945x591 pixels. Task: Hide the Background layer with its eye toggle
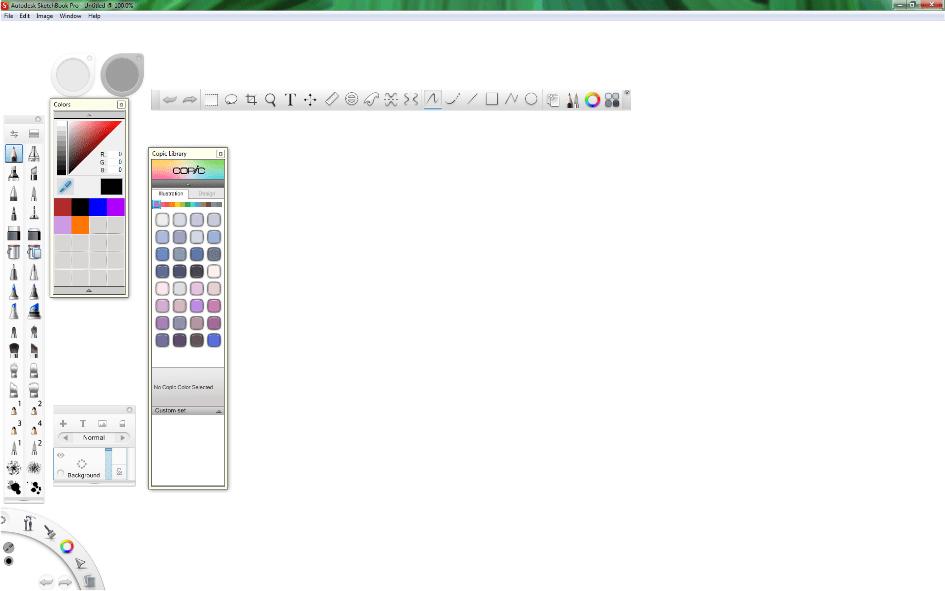click(60, 454)
